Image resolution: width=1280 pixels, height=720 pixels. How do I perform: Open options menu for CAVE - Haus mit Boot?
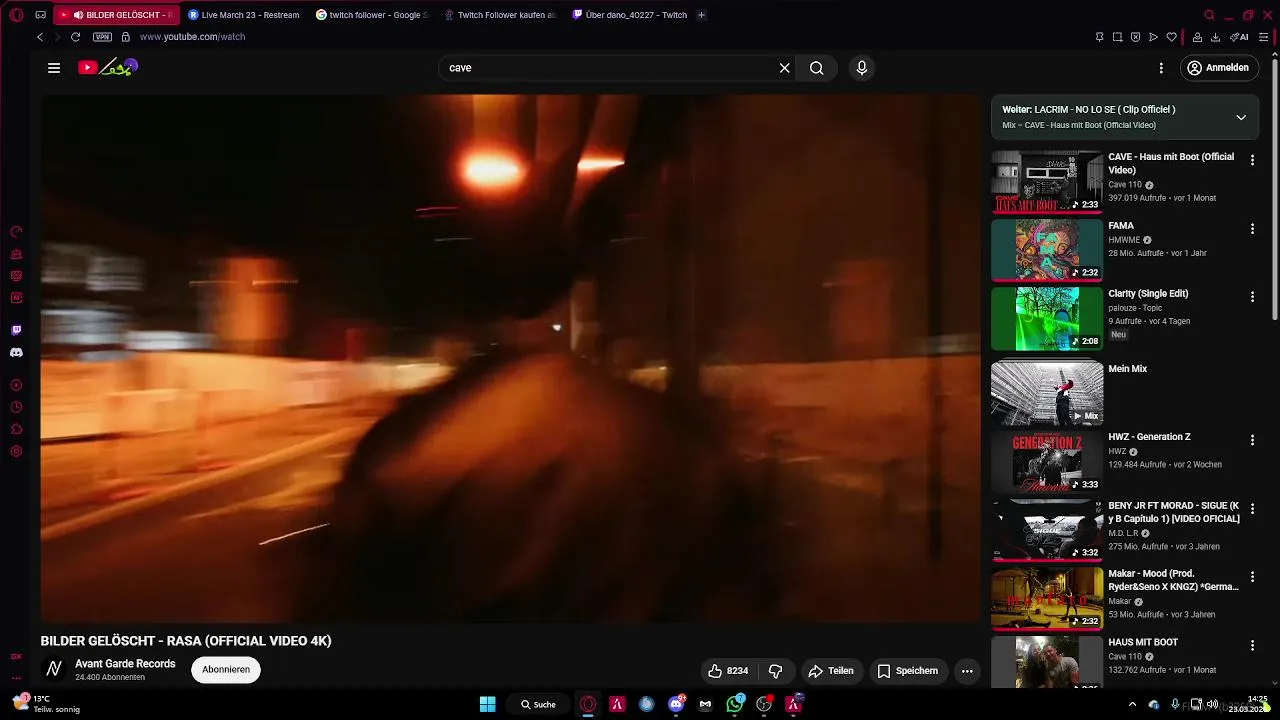(1252, 160)
